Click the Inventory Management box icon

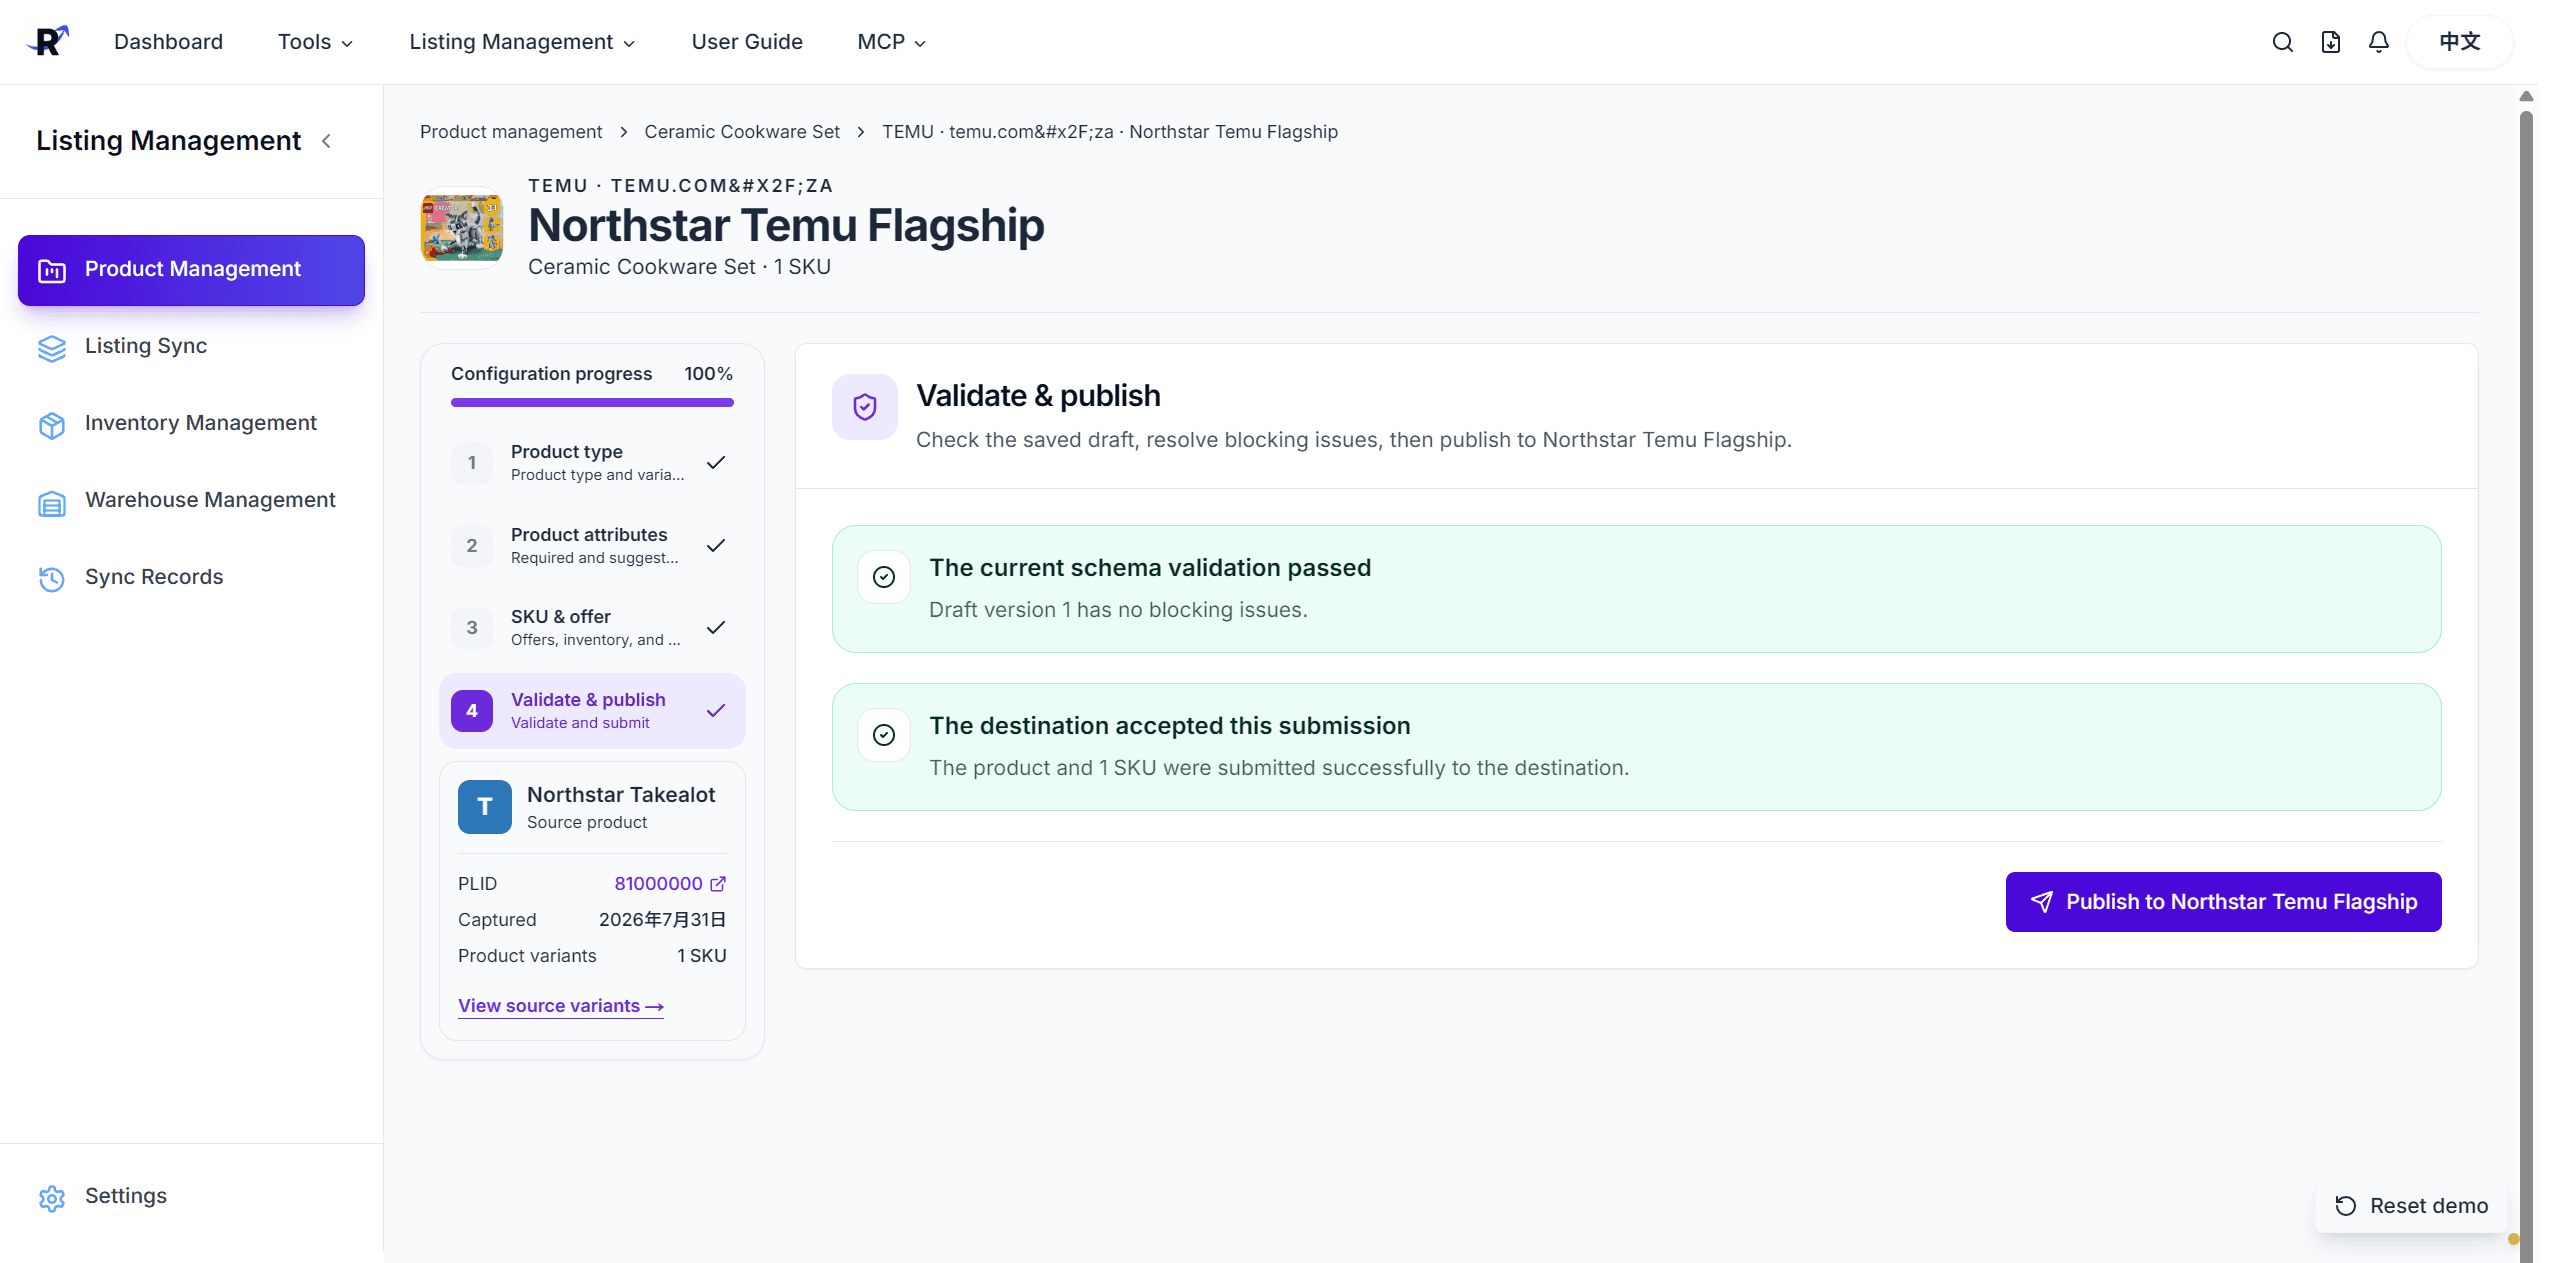(x=52, y=425)
